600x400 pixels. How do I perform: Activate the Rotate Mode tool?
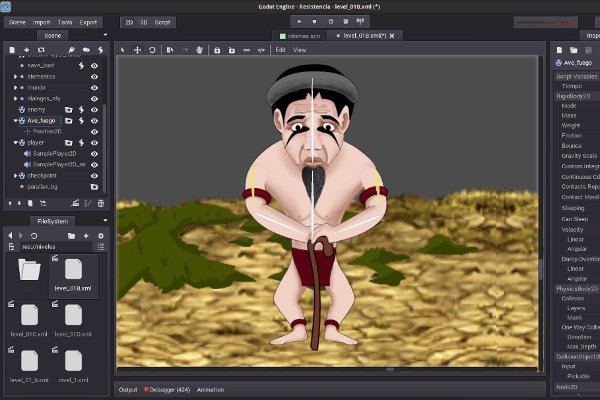click(152, 50)
